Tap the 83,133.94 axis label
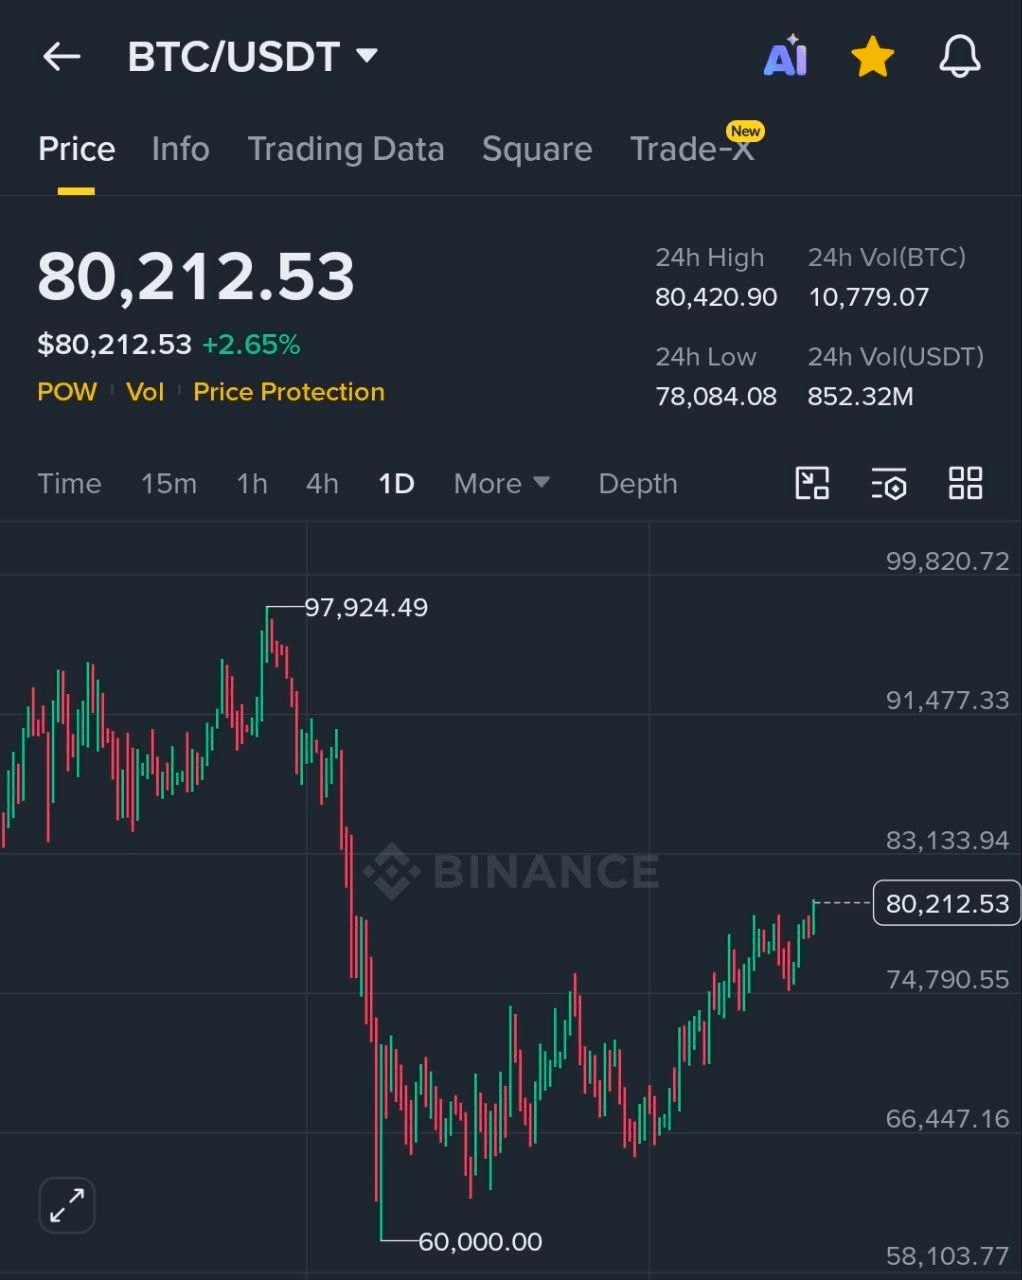1022x1280 pixels. [947, 840]
